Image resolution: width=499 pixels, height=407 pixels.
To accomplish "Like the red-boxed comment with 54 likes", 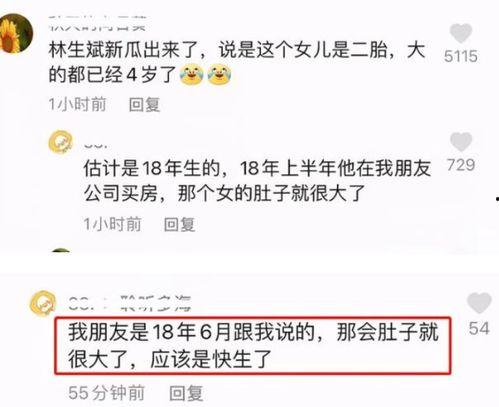I will (479, 303).
